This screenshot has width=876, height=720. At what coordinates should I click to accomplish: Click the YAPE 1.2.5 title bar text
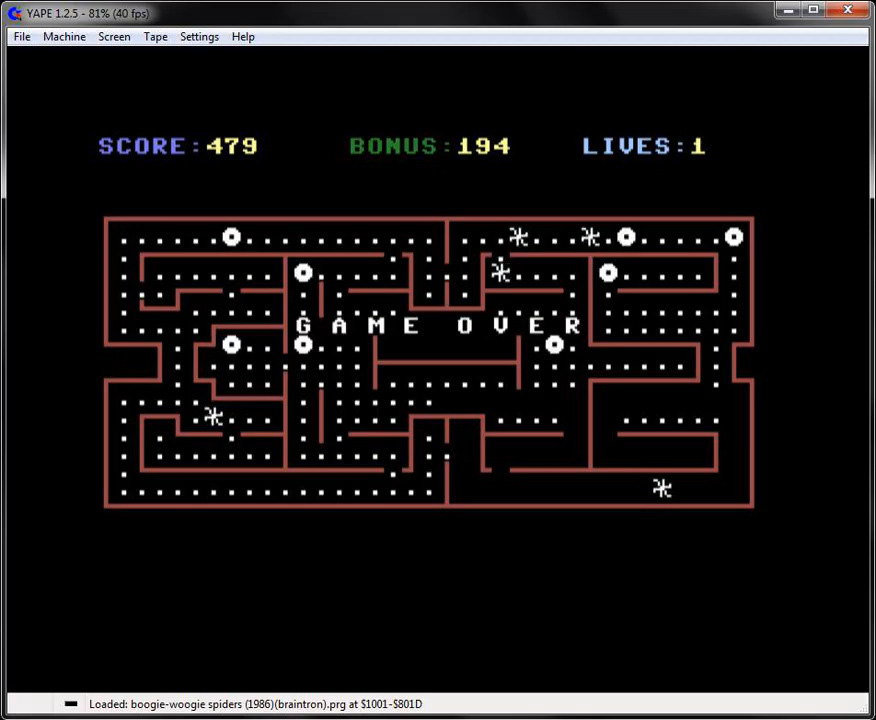(88, 13)
